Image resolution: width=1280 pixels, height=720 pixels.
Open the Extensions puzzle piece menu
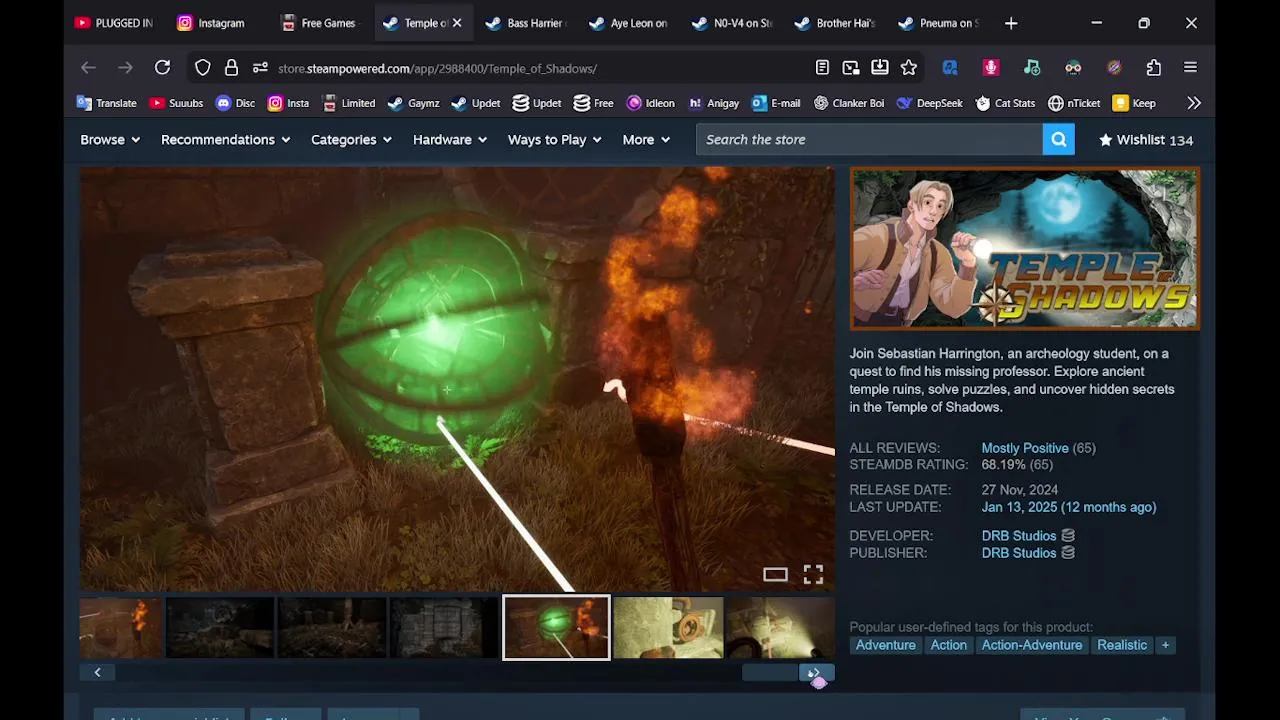pyautogui.click(x=1154, y=67)
